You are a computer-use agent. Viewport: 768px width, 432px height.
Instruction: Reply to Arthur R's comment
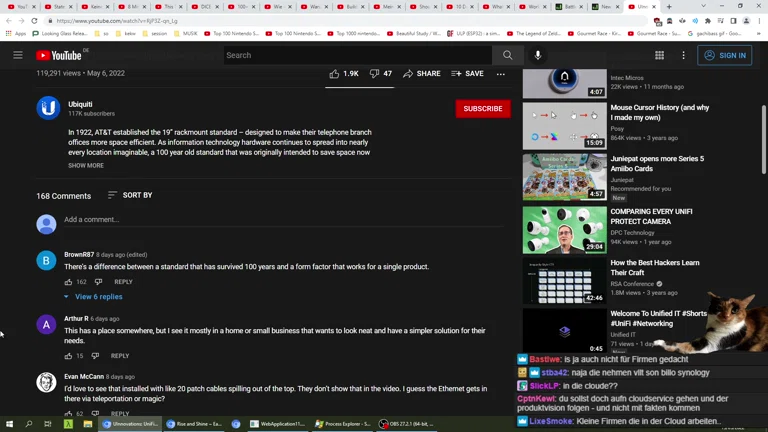click(120, 356)
